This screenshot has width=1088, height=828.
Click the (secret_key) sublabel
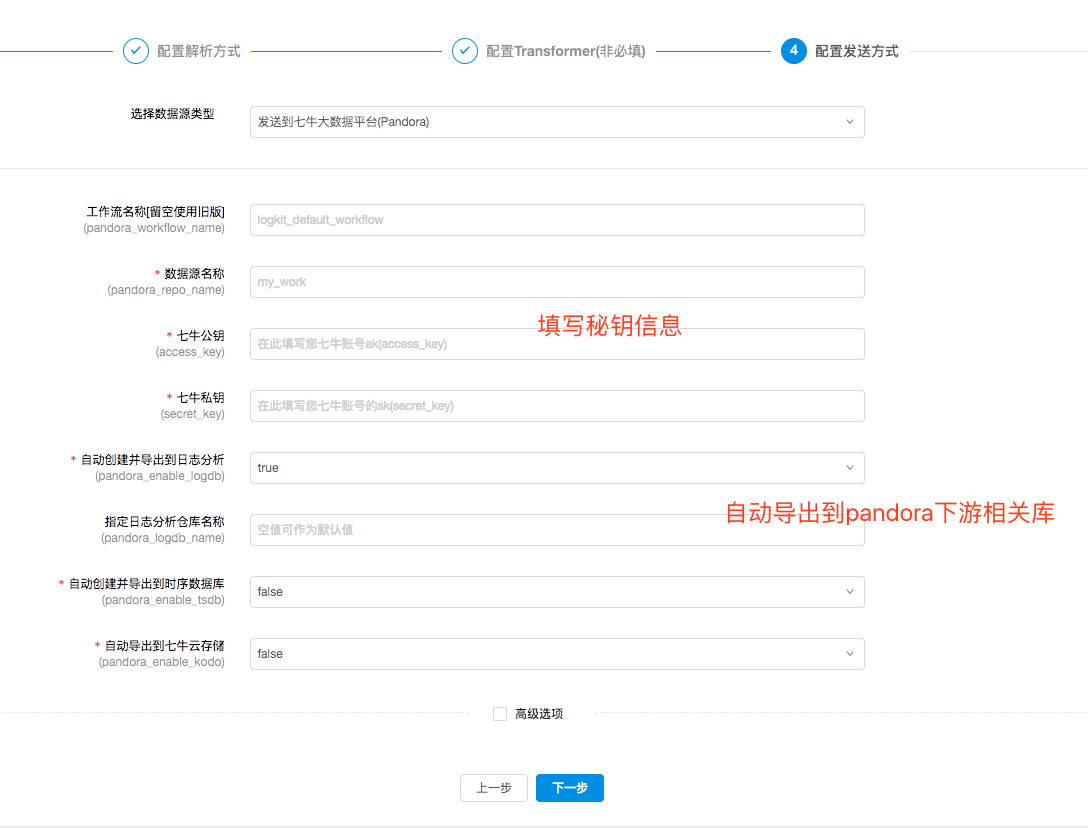[193, 414]
